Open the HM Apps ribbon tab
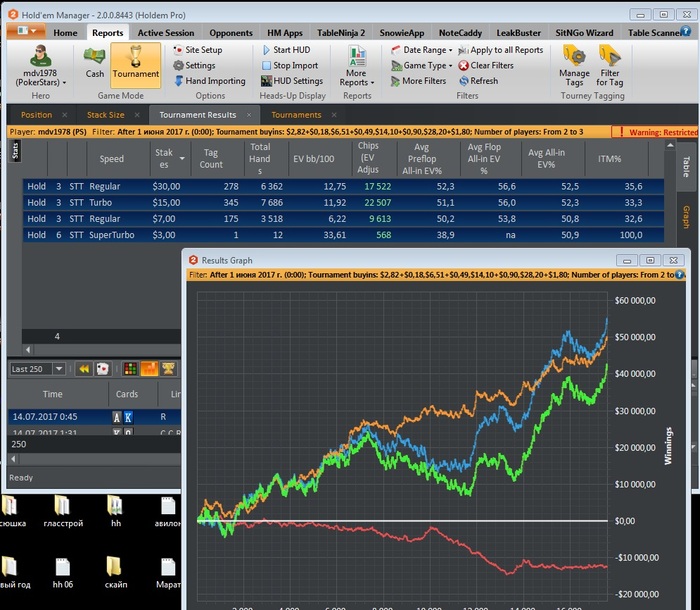Image resolution: width=700 pixels, height=610 pixels. tap(285, 33)
